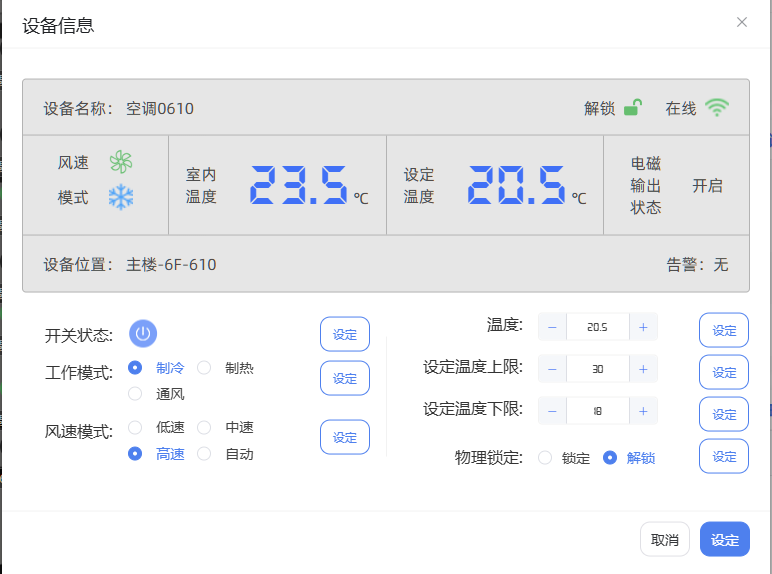Apply the upper temperature limit setting
Screen dimensions: 772x574
click(x=724, y=372)
